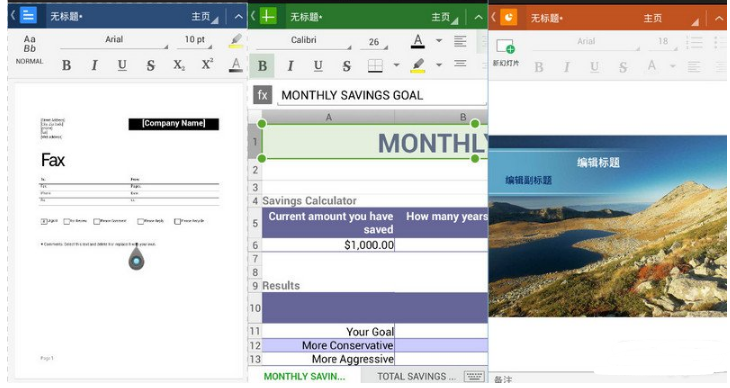Click the yellow highlight color in spreadsheet

click(x=418, y=66)
